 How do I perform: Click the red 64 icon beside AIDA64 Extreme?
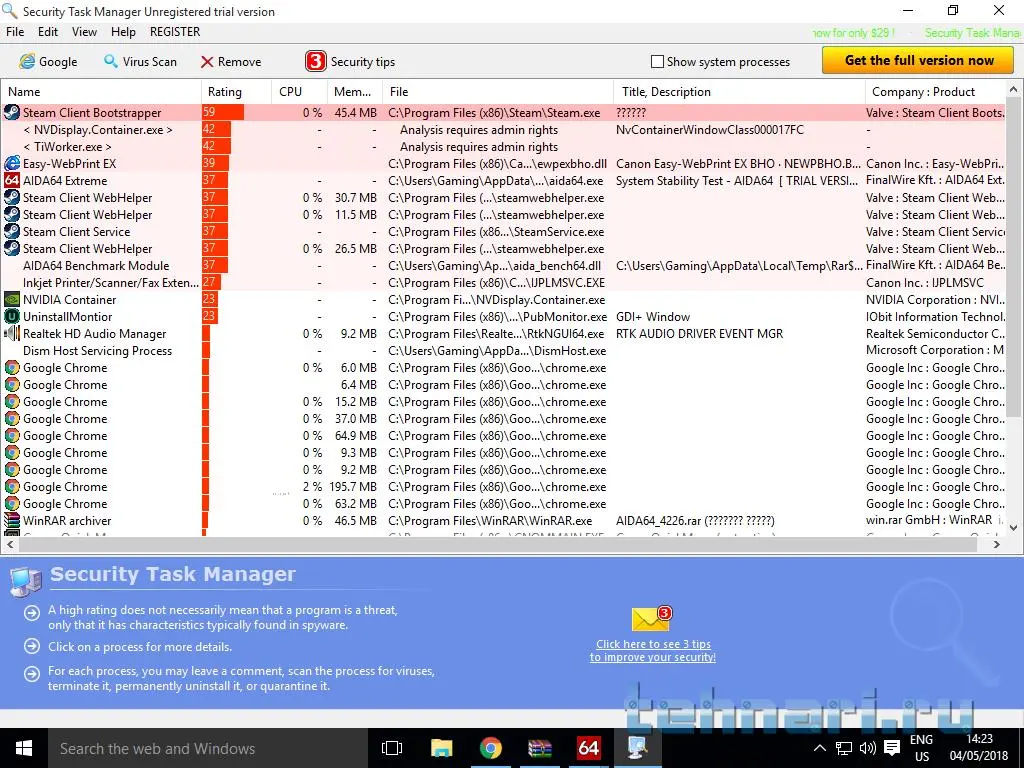click(12, 180)
